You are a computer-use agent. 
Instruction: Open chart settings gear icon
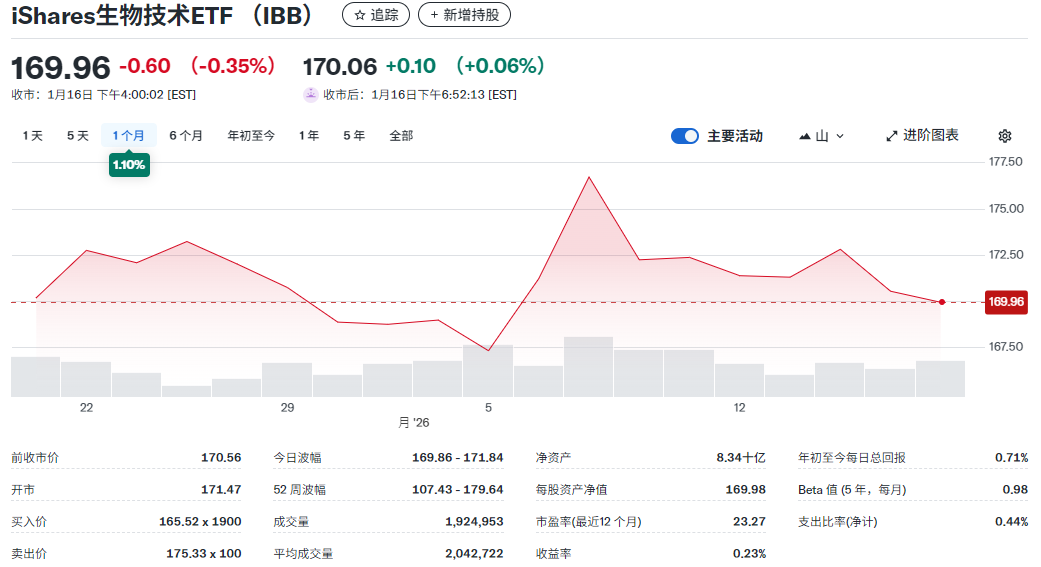point(1004,136)
